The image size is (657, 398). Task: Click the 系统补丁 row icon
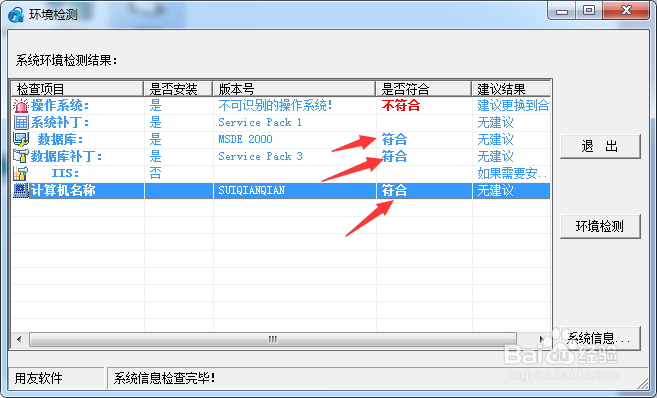point(21,122)
